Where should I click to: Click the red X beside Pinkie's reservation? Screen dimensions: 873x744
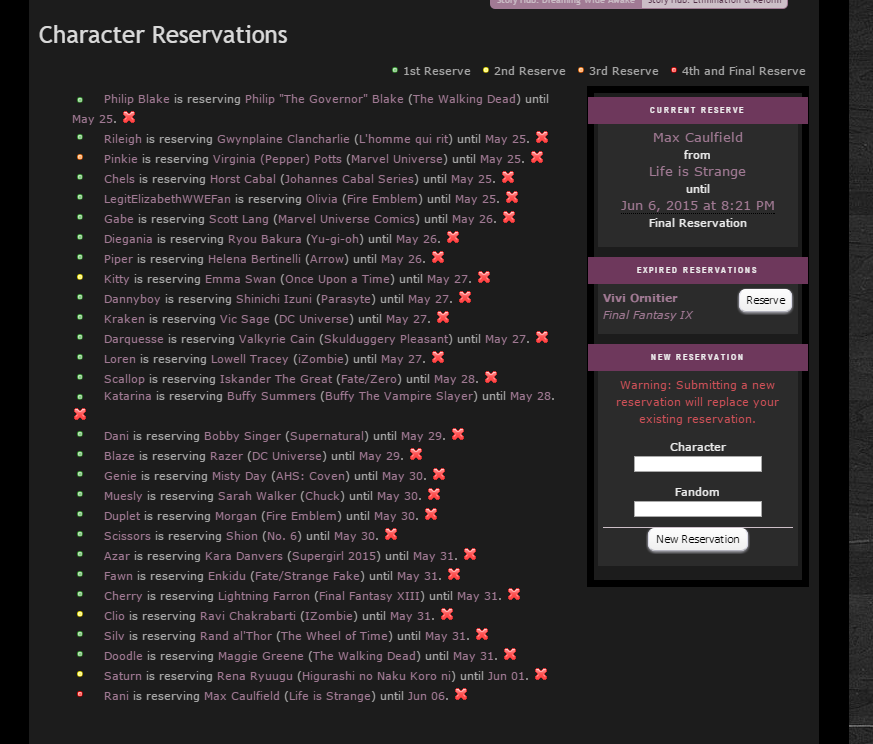click(537, 158)
